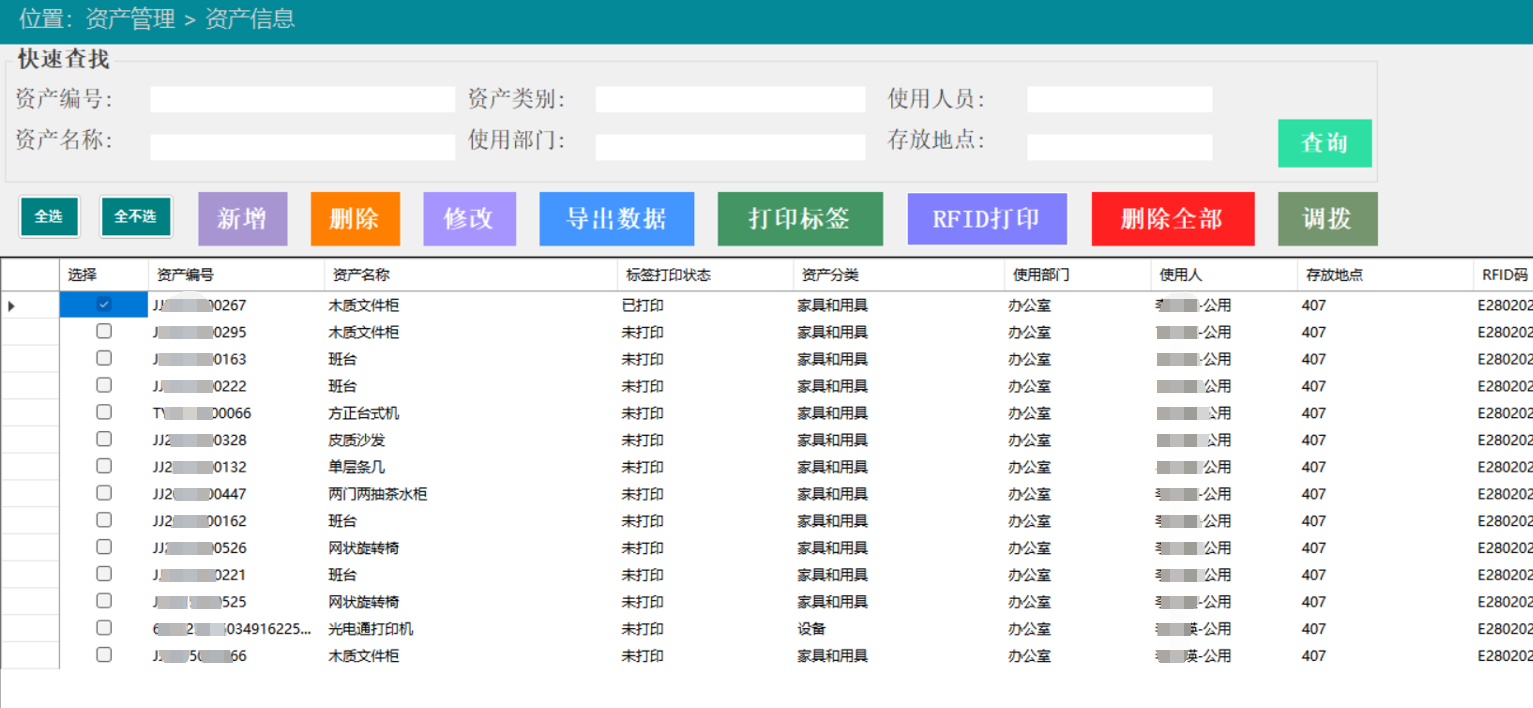Click the 修改 edit button
The image size is (1533, 708).
[x=469, y=219]
